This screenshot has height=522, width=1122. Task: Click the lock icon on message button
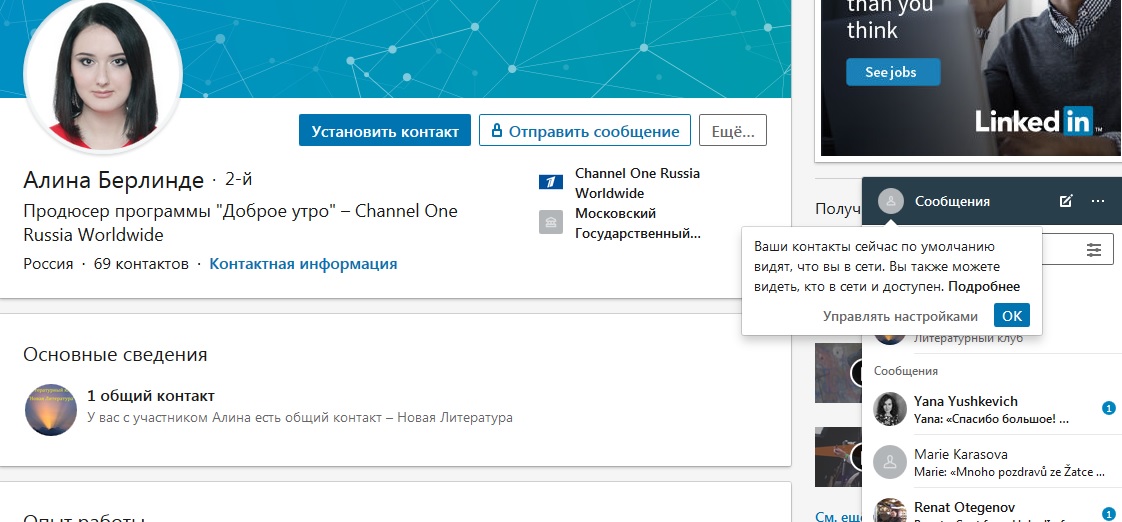coord(497,130)
